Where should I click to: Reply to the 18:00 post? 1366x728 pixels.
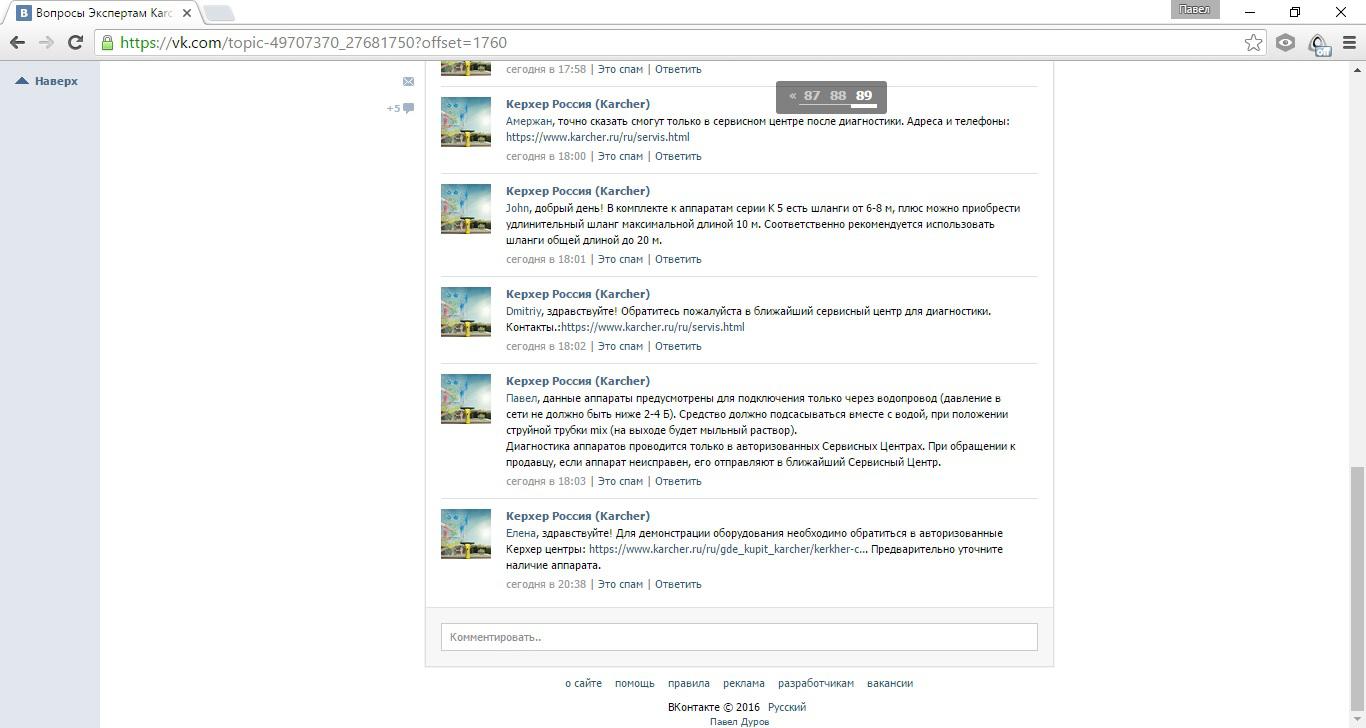coord(678,156)
